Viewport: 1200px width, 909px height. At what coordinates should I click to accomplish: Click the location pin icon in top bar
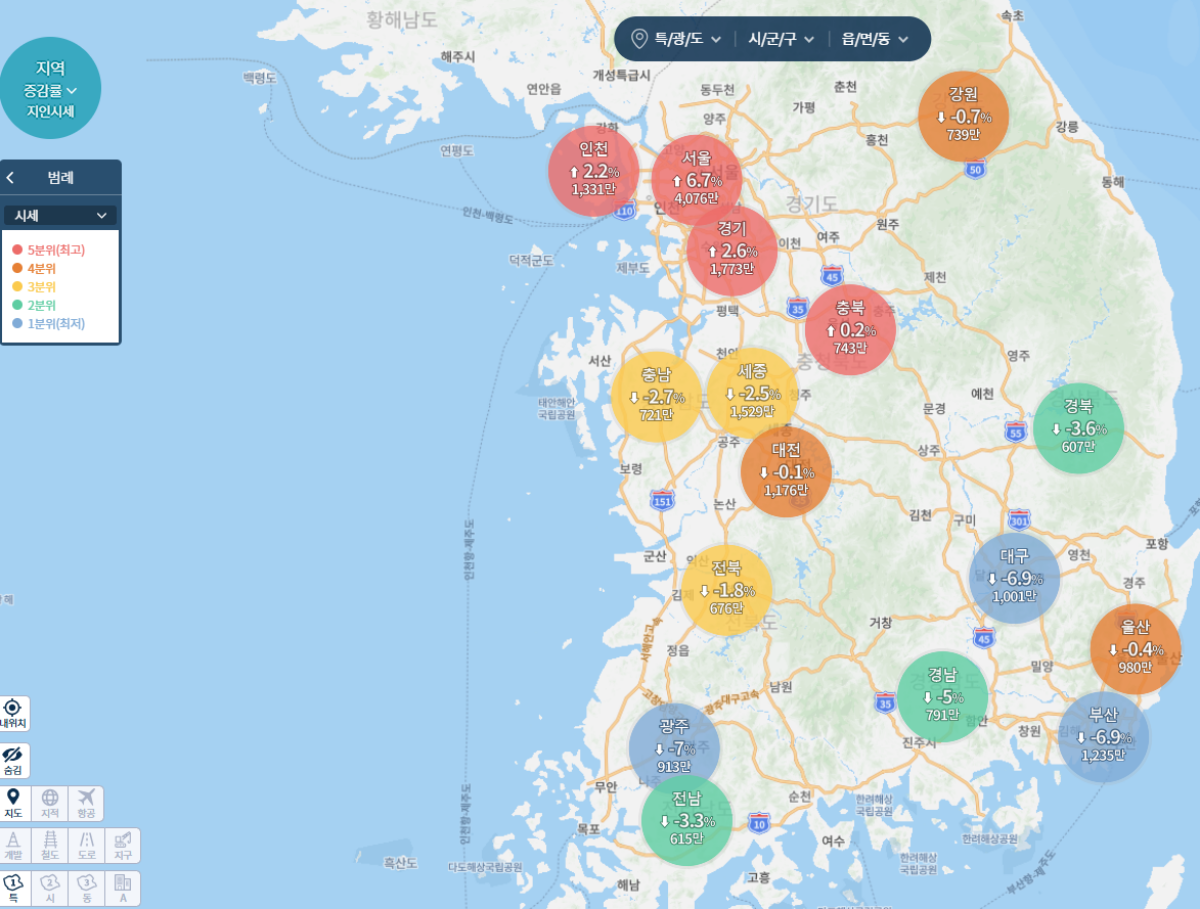pos(640,39)
